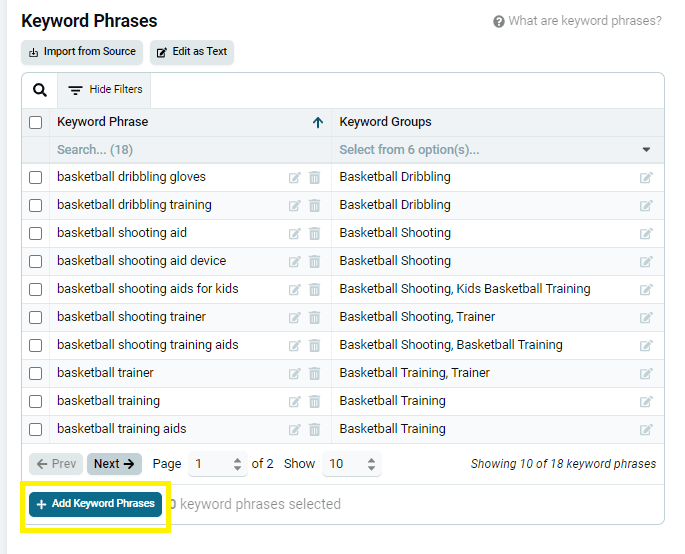Image resolution: width=685 pixels, height=554 pixels.
Task: Click Import from Source
Action: coord(82,52)
